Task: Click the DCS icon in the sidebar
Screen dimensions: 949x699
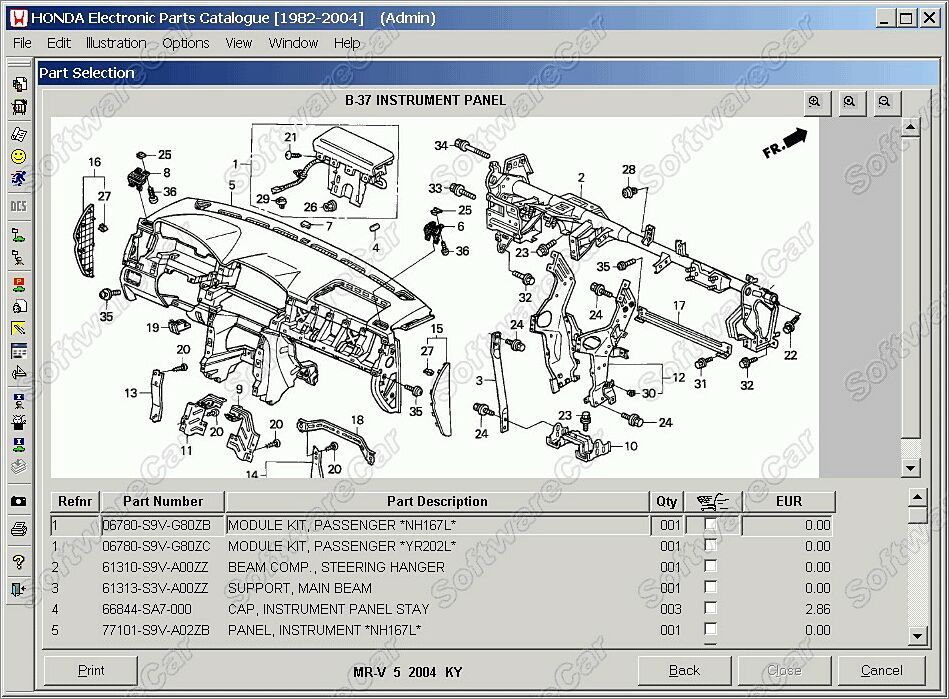Action: [19, 206]
